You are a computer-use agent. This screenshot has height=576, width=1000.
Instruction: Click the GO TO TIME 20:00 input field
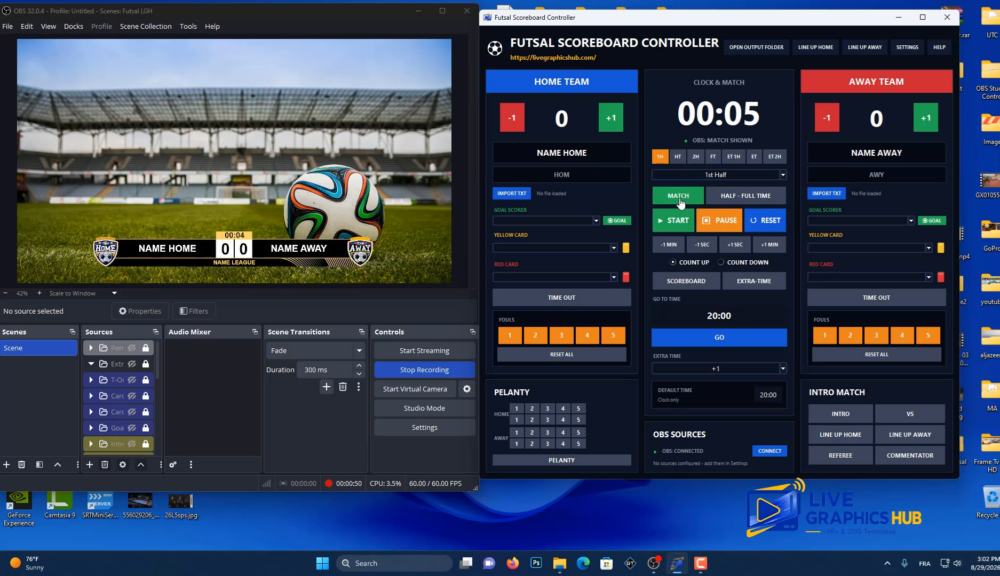tap(719, 316)
